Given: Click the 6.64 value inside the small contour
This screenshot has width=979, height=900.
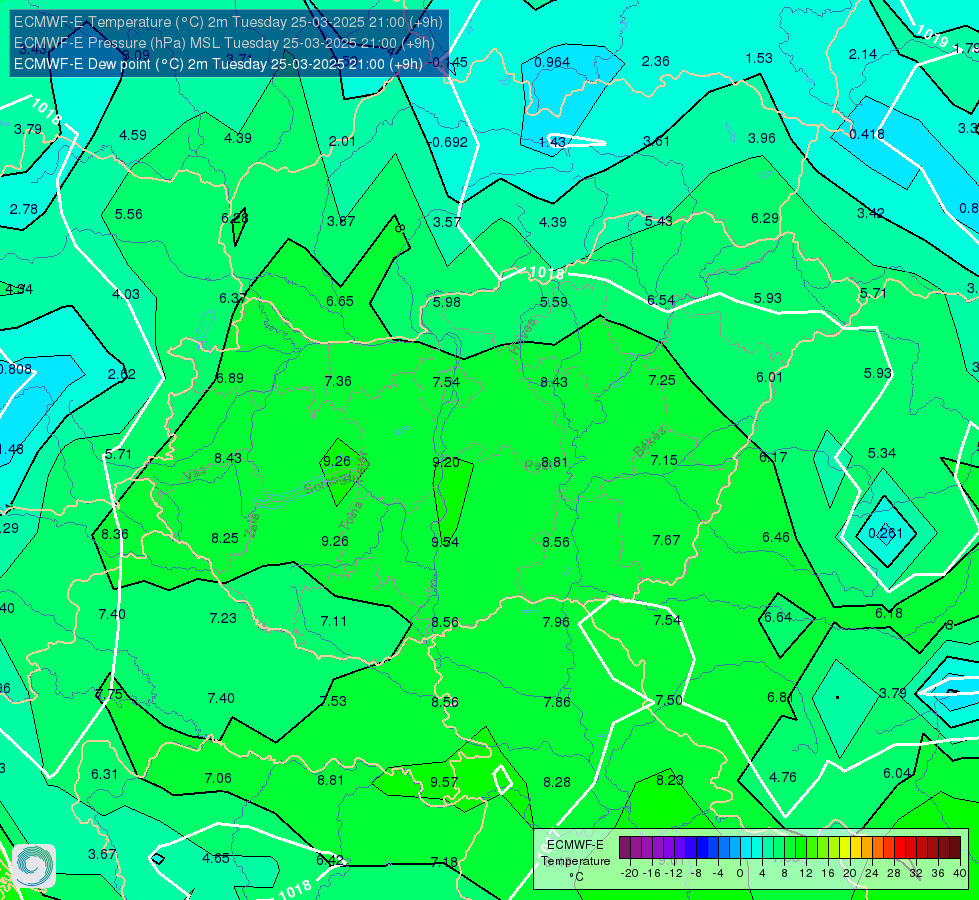Looking at the screenshot, I should point(778,617).
